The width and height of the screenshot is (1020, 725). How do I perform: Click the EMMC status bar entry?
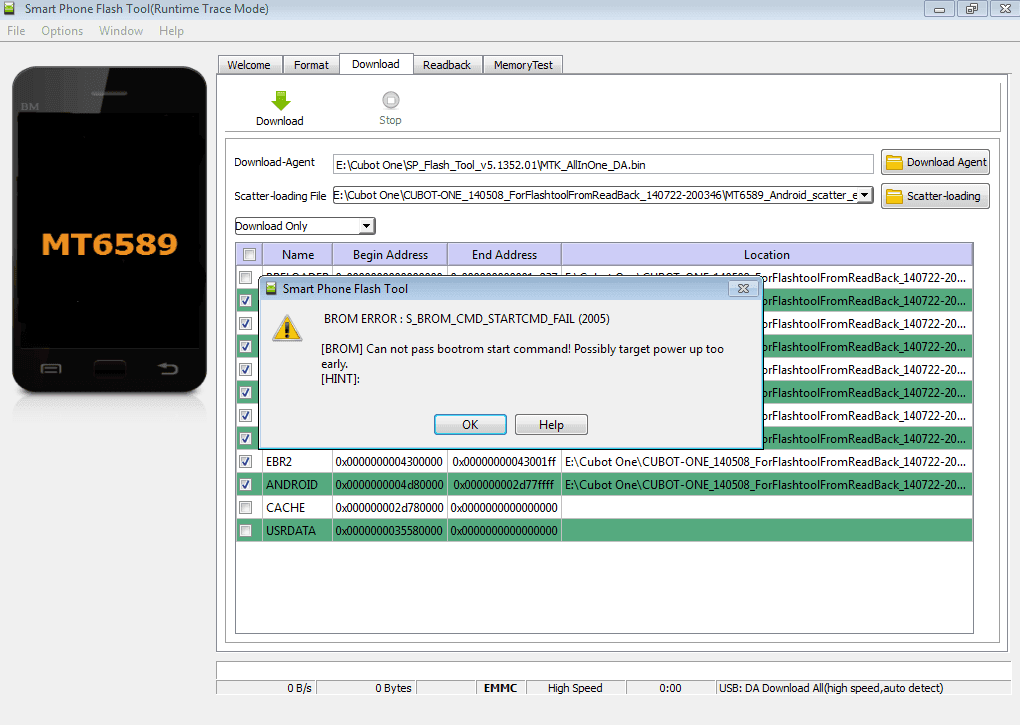(x=500, y=688)
